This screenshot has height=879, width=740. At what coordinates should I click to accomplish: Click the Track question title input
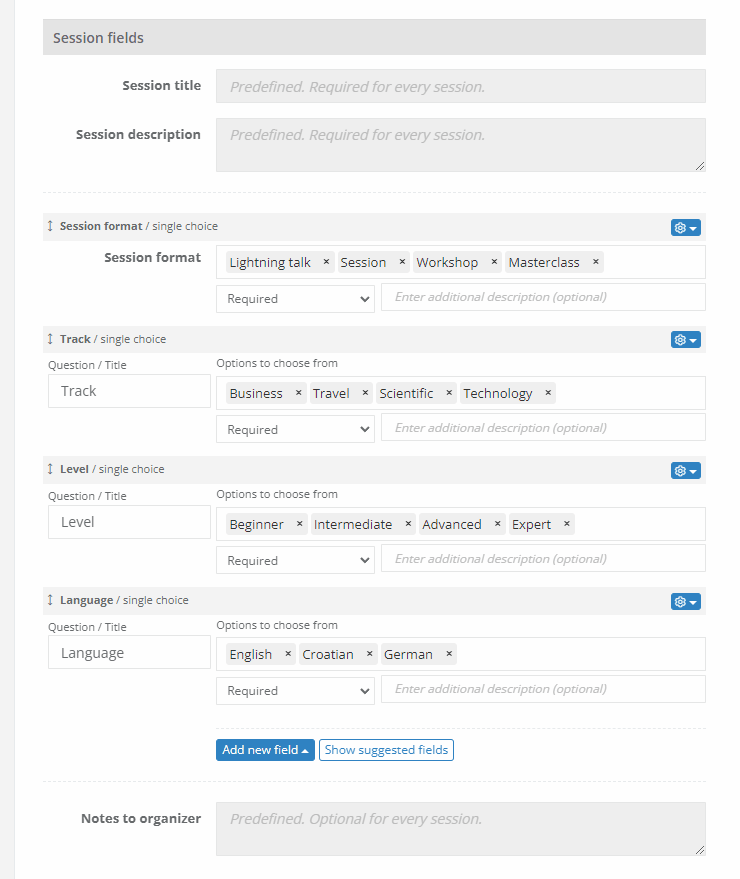[129, 391]
